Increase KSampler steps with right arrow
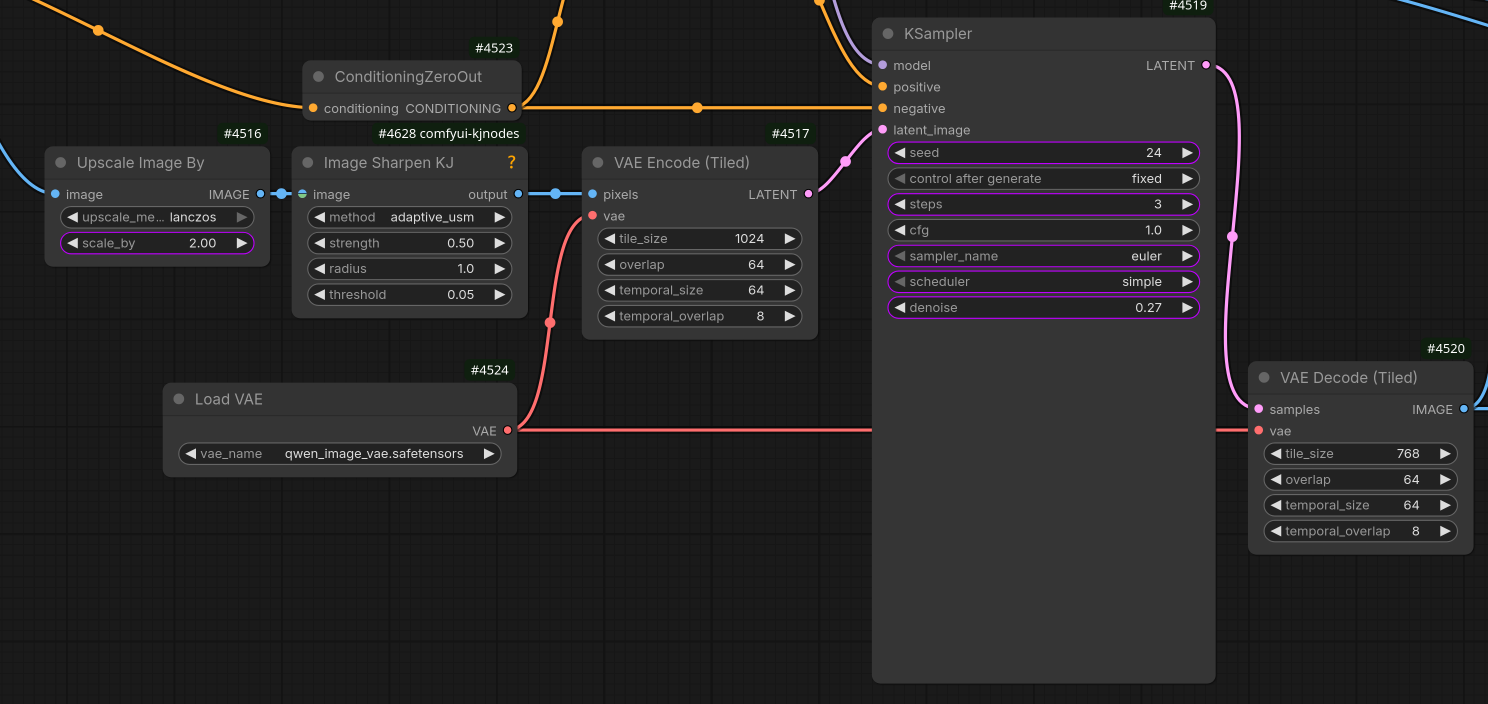Viewport: 1488px width, 704px height. pyautogui.click(x=1187, y=205)
